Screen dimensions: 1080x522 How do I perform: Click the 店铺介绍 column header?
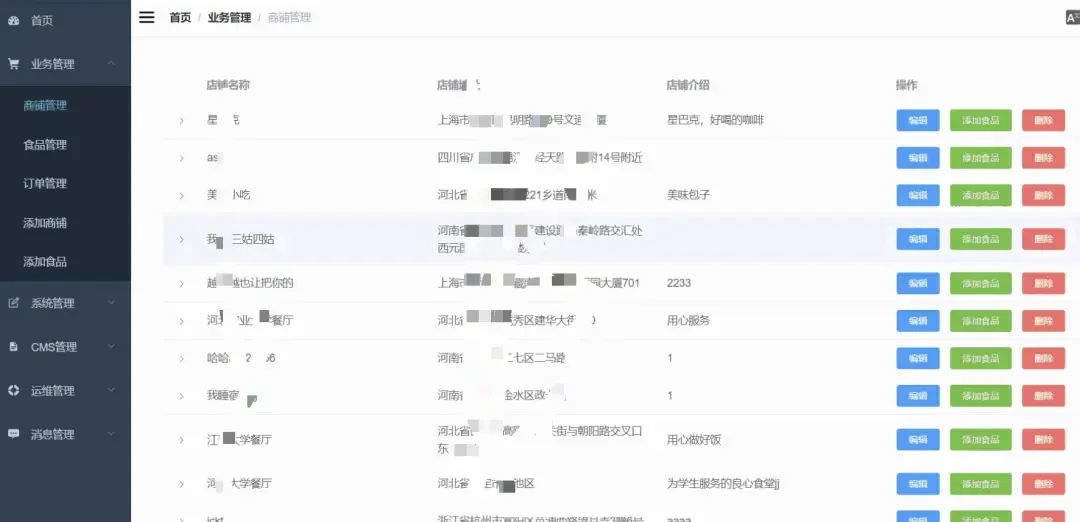687,85
